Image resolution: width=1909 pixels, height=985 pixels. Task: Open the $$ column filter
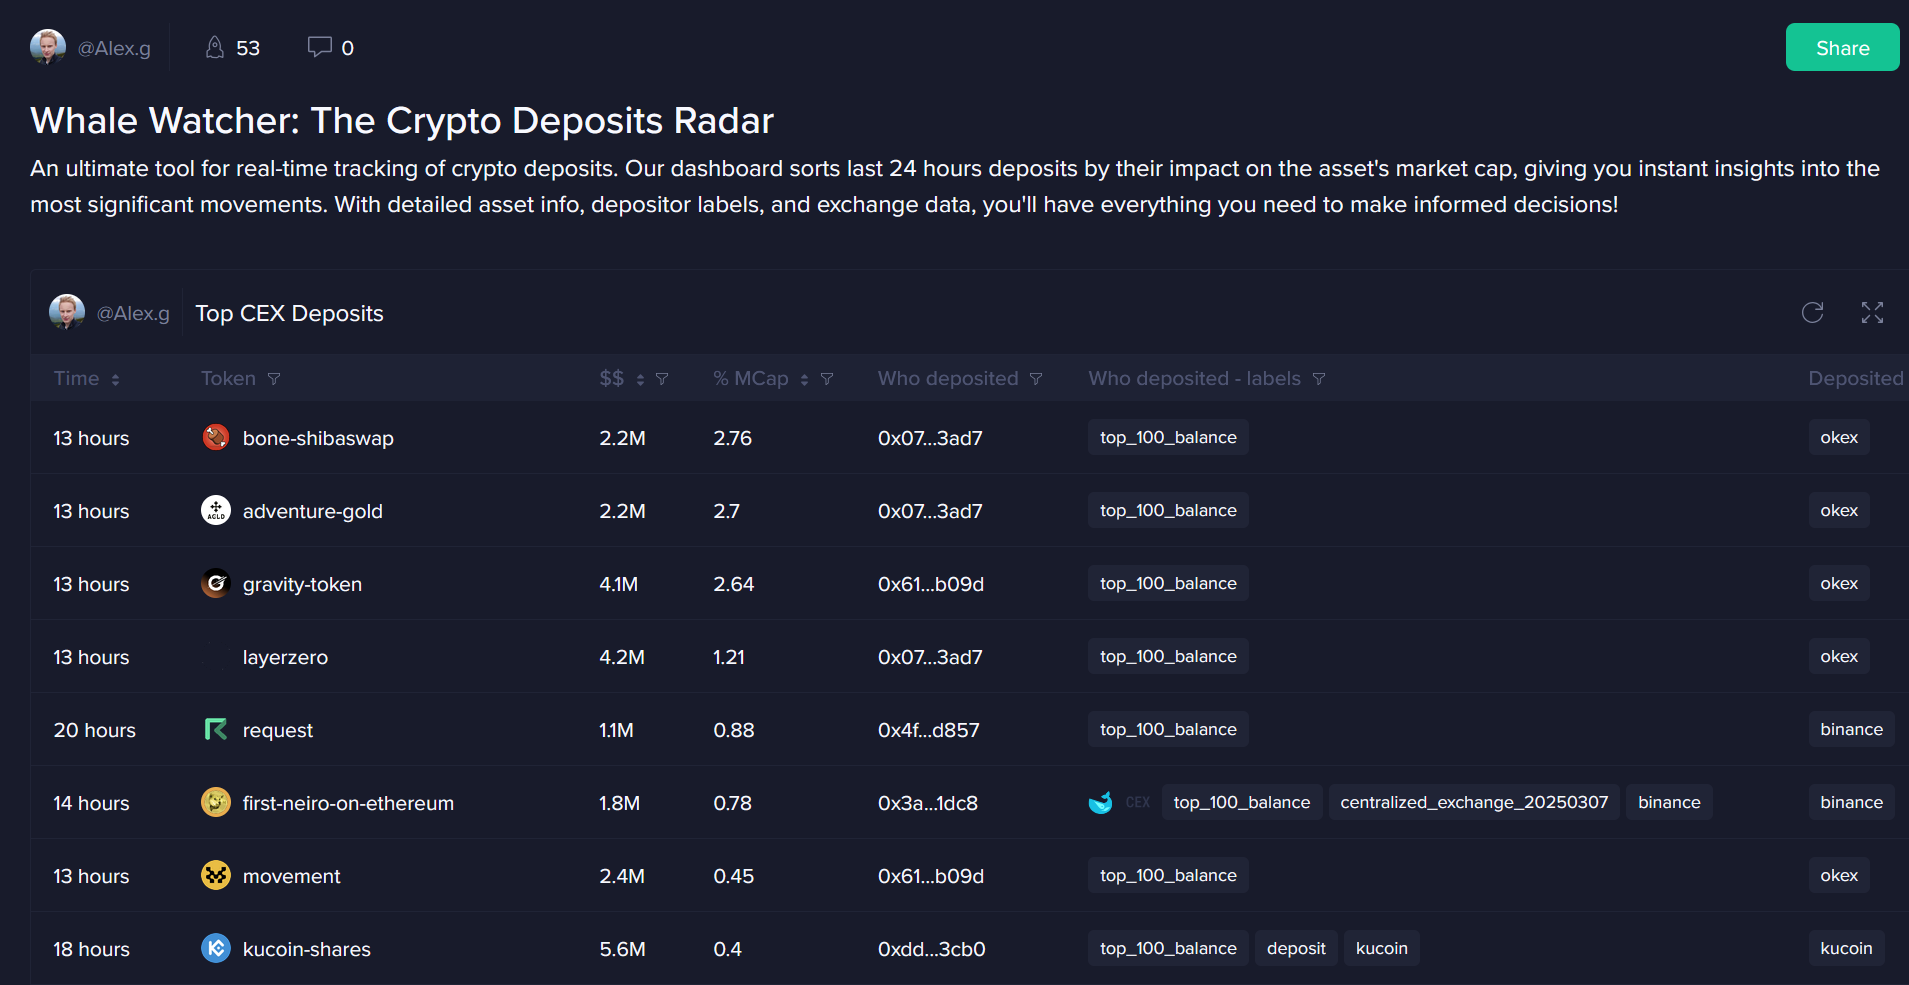tap(662, 379)
